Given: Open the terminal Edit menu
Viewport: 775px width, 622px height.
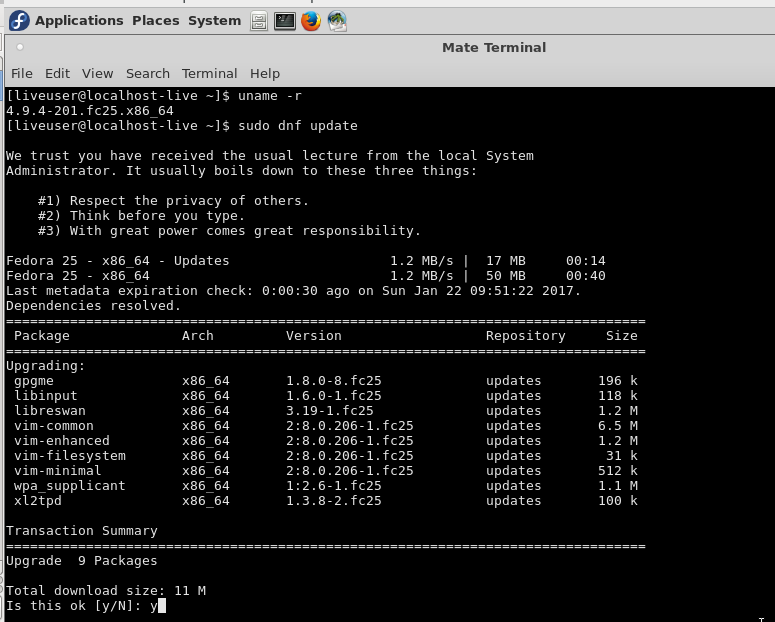Looking at the screenshot, I should coord(57,74).
